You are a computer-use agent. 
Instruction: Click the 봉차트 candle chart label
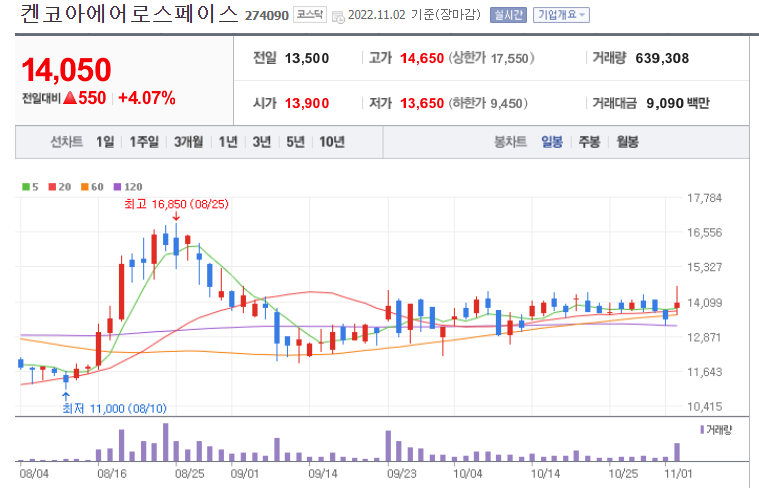coord(510,142)
